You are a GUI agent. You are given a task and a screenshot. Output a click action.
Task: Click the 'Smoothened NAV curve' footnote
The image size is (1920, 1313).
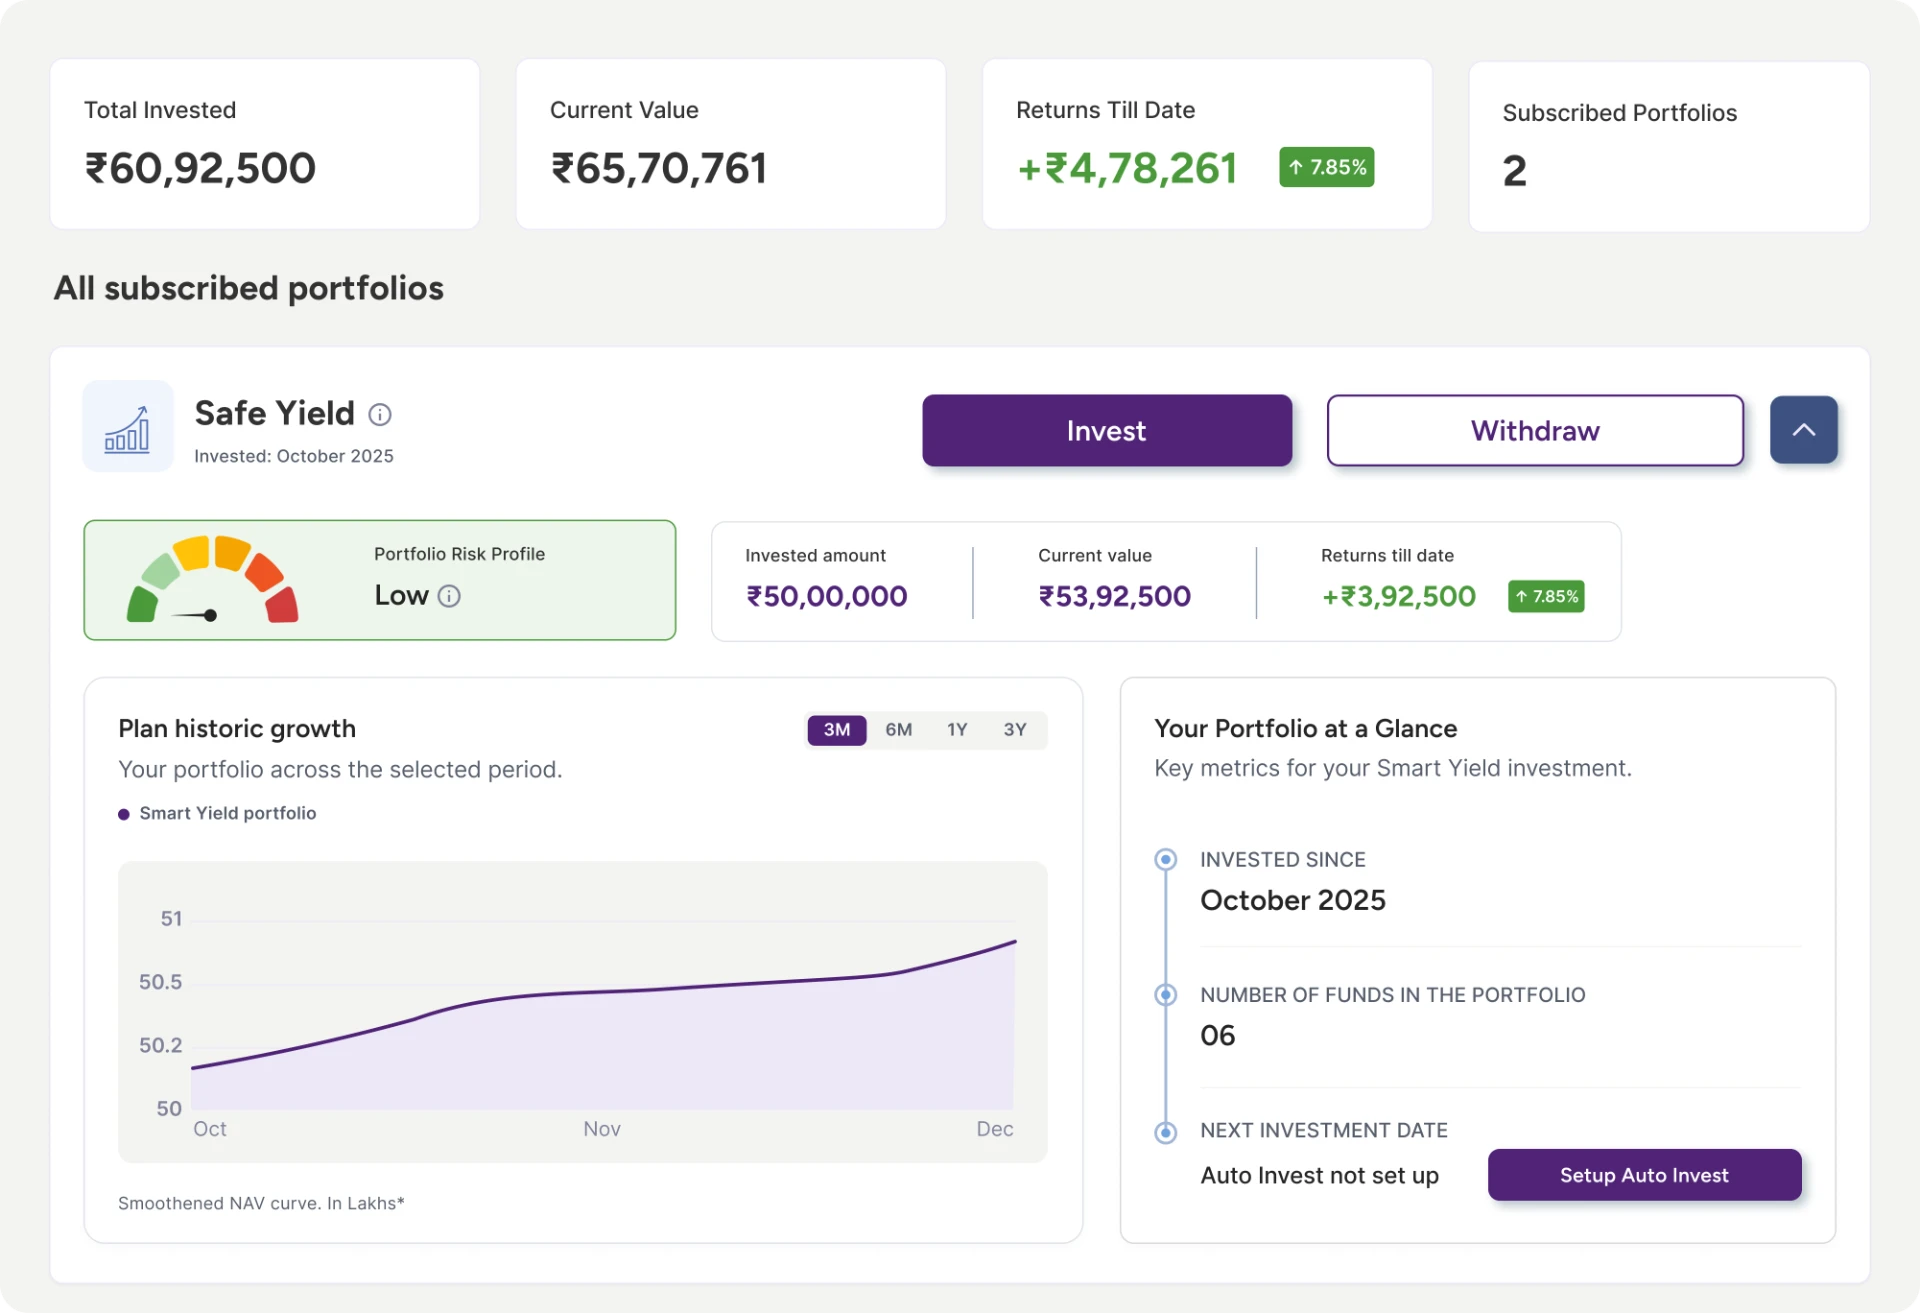click(261, 1203)
